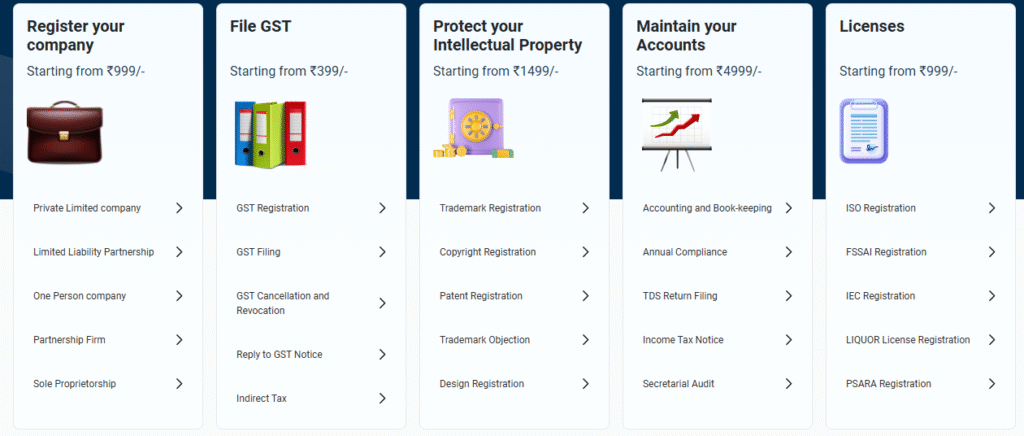Screen dimensions: 1024x436
Task: Select Reply to GST Notice
Action: tap(279, 354)
